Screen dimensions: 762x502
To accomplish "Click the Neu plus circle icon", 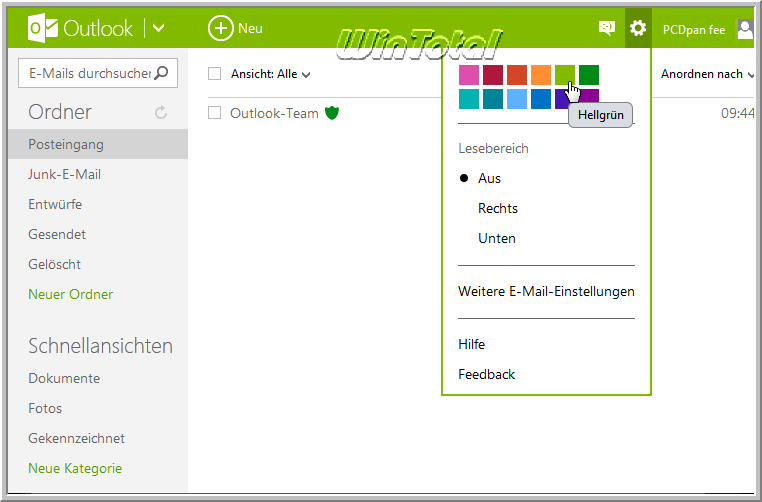I will 221,28.
